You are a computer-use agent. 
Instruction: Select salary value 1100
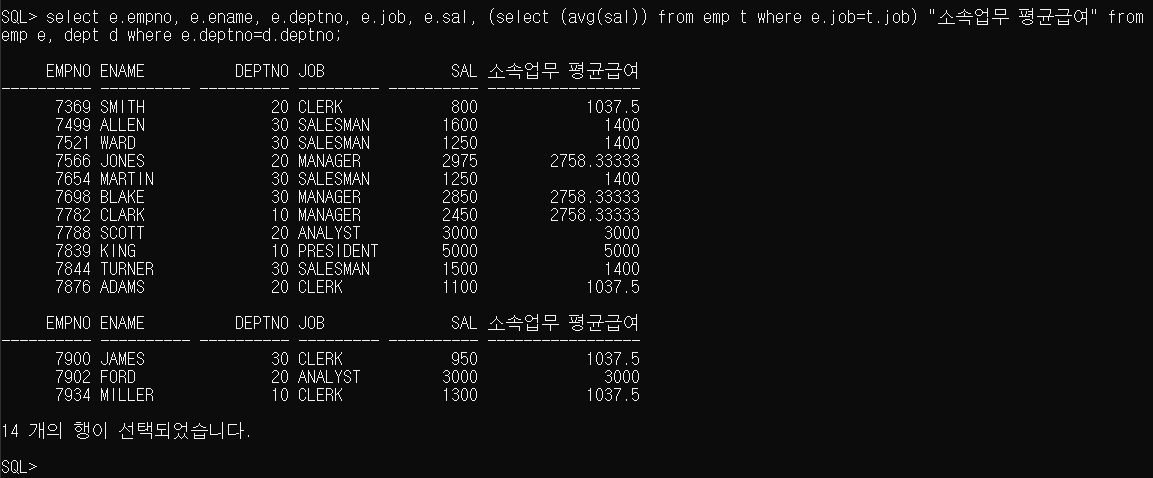pyautogui.click(x=460, y=288)
